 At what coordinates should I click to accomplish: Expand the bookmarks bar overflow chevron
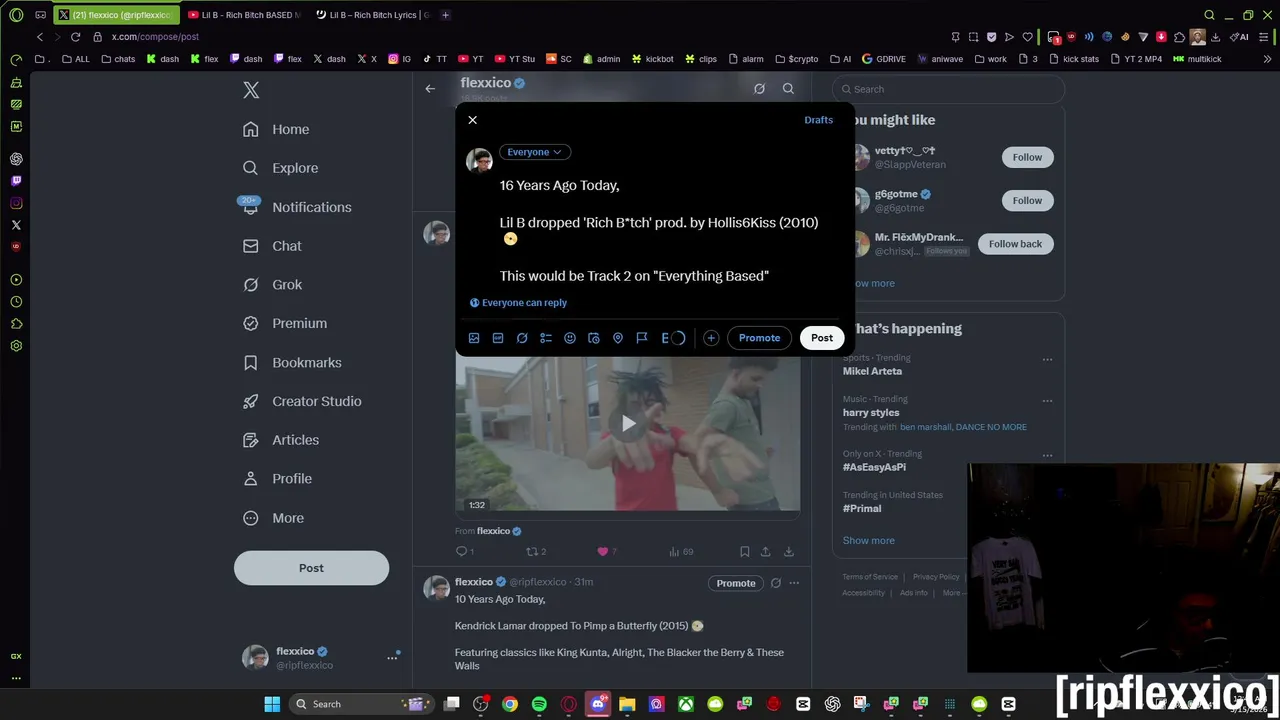tap(1268, 59)
